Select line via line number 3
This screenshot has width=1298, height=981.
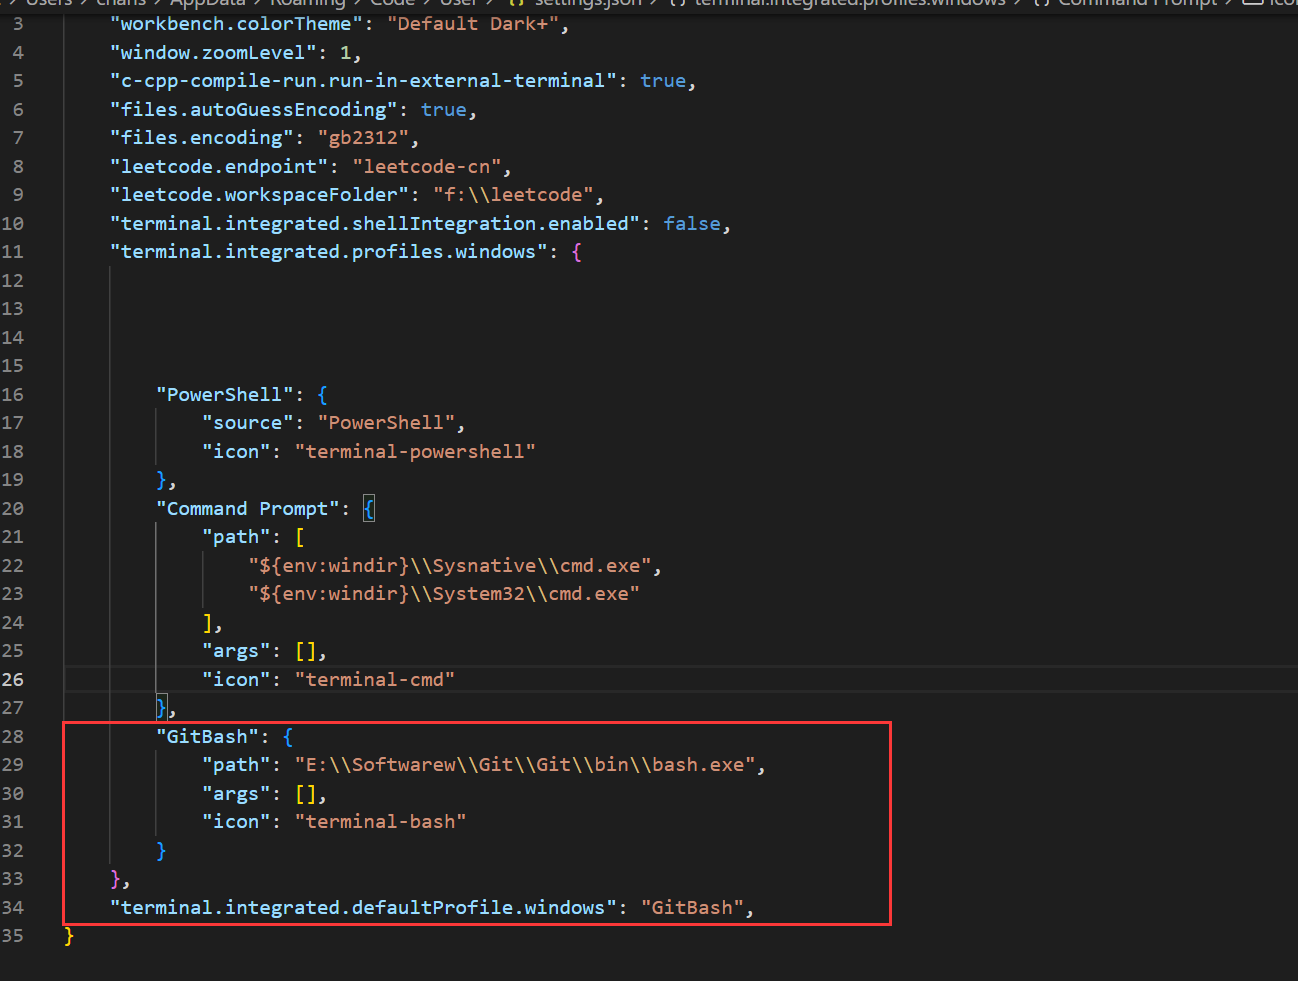pos(18,24)
